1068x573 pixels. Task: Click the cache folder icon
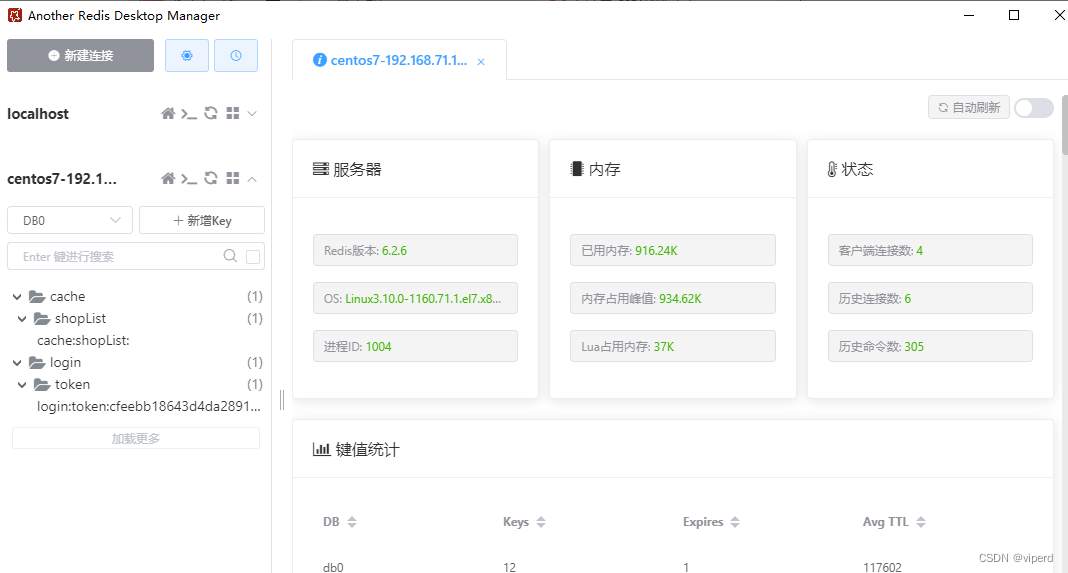click(x=37, y=296)
